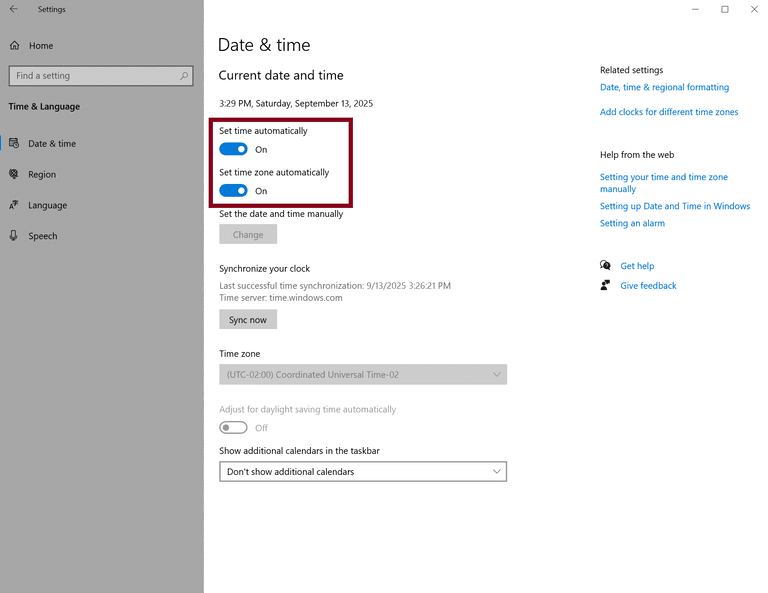Toggle Adjust for daylight saving time switch
Screen dimensions: 768x593
click(x=233, y=428)
